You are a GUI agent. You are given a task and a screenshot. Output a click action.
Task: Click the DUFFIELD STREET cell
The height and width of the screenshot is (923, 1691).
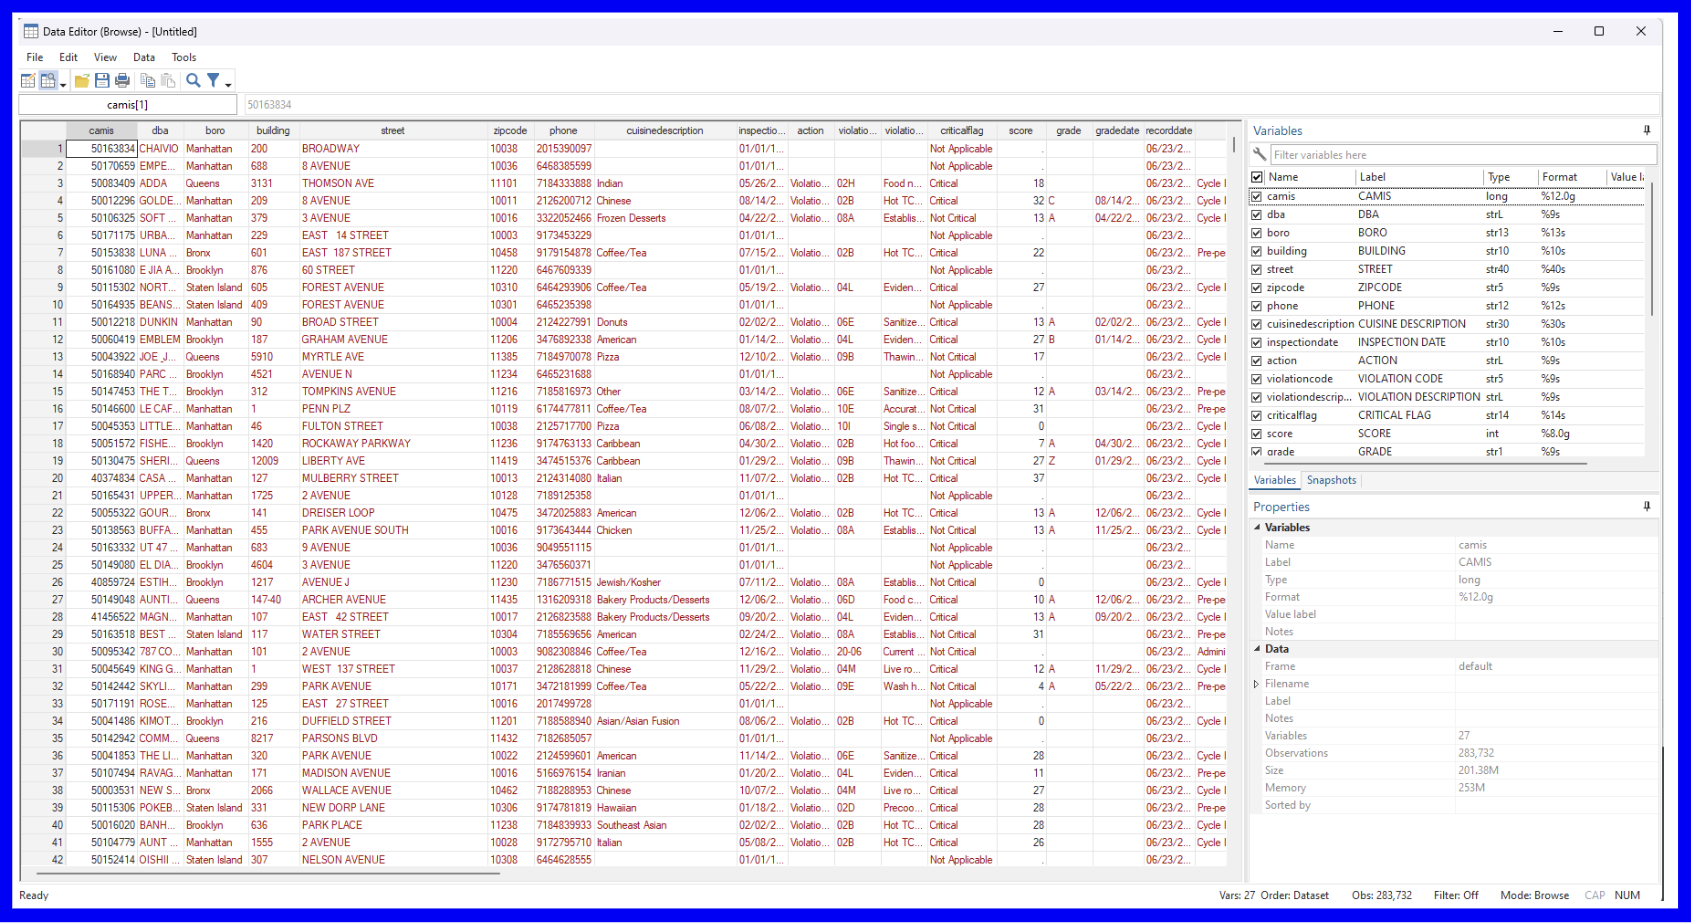pos(393,721)
